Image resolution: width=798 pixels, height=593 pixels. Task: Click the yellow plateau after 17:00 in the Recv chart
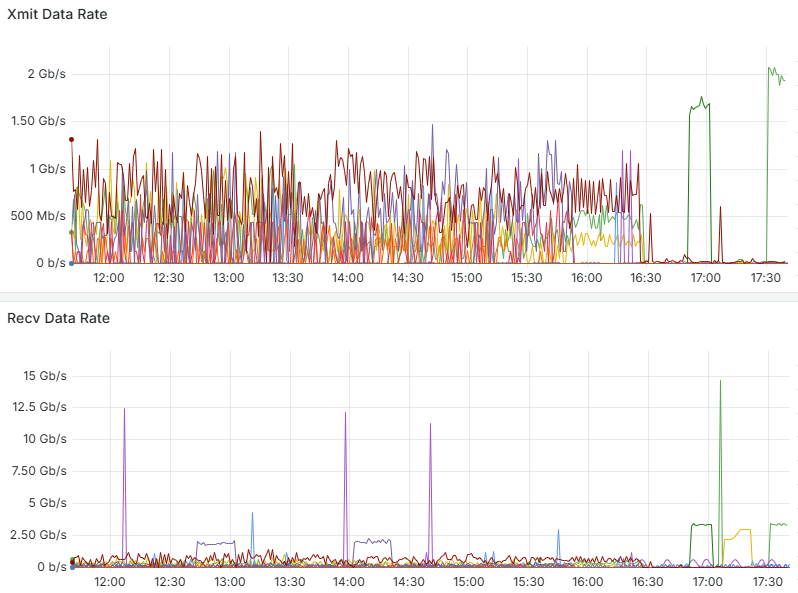pos(744,530)
